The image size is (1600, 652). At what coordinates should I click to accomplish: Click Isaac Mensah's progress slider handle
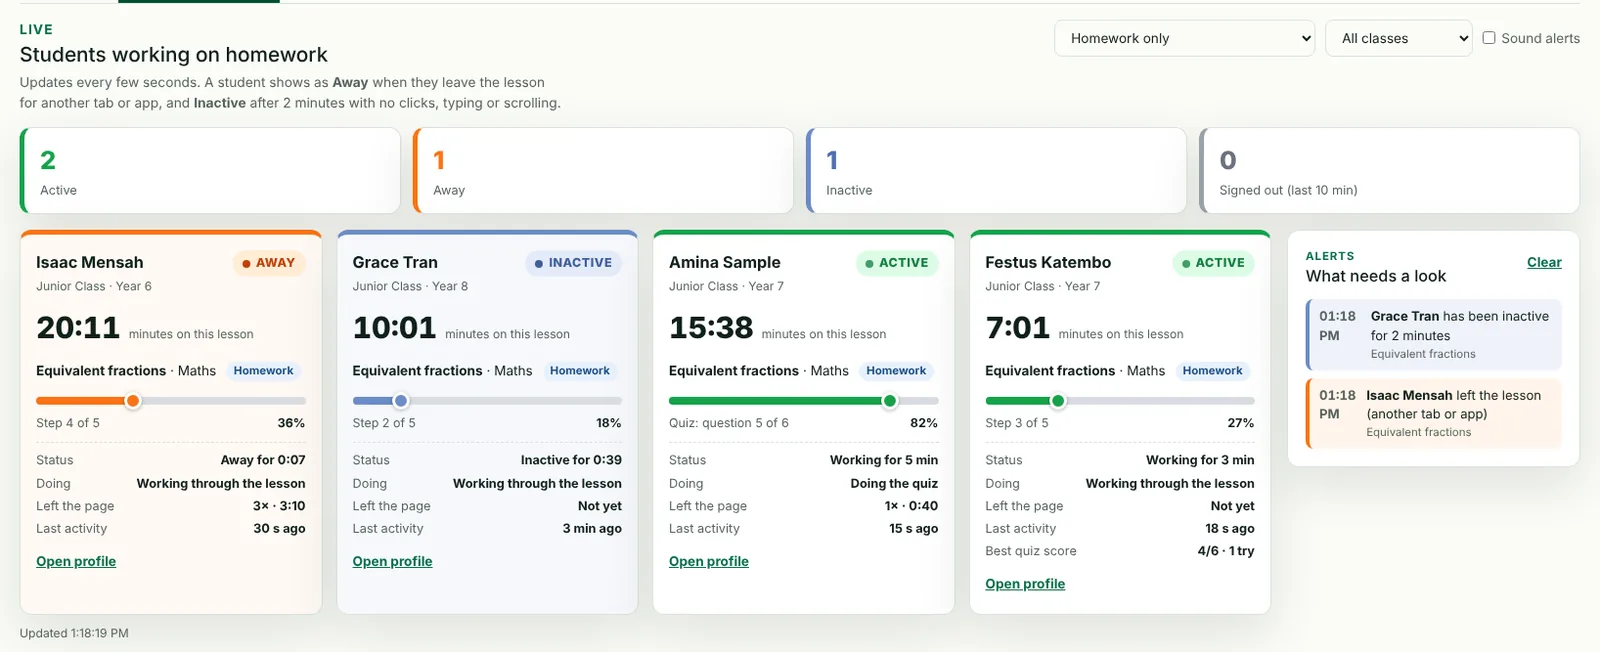point(133,401)
